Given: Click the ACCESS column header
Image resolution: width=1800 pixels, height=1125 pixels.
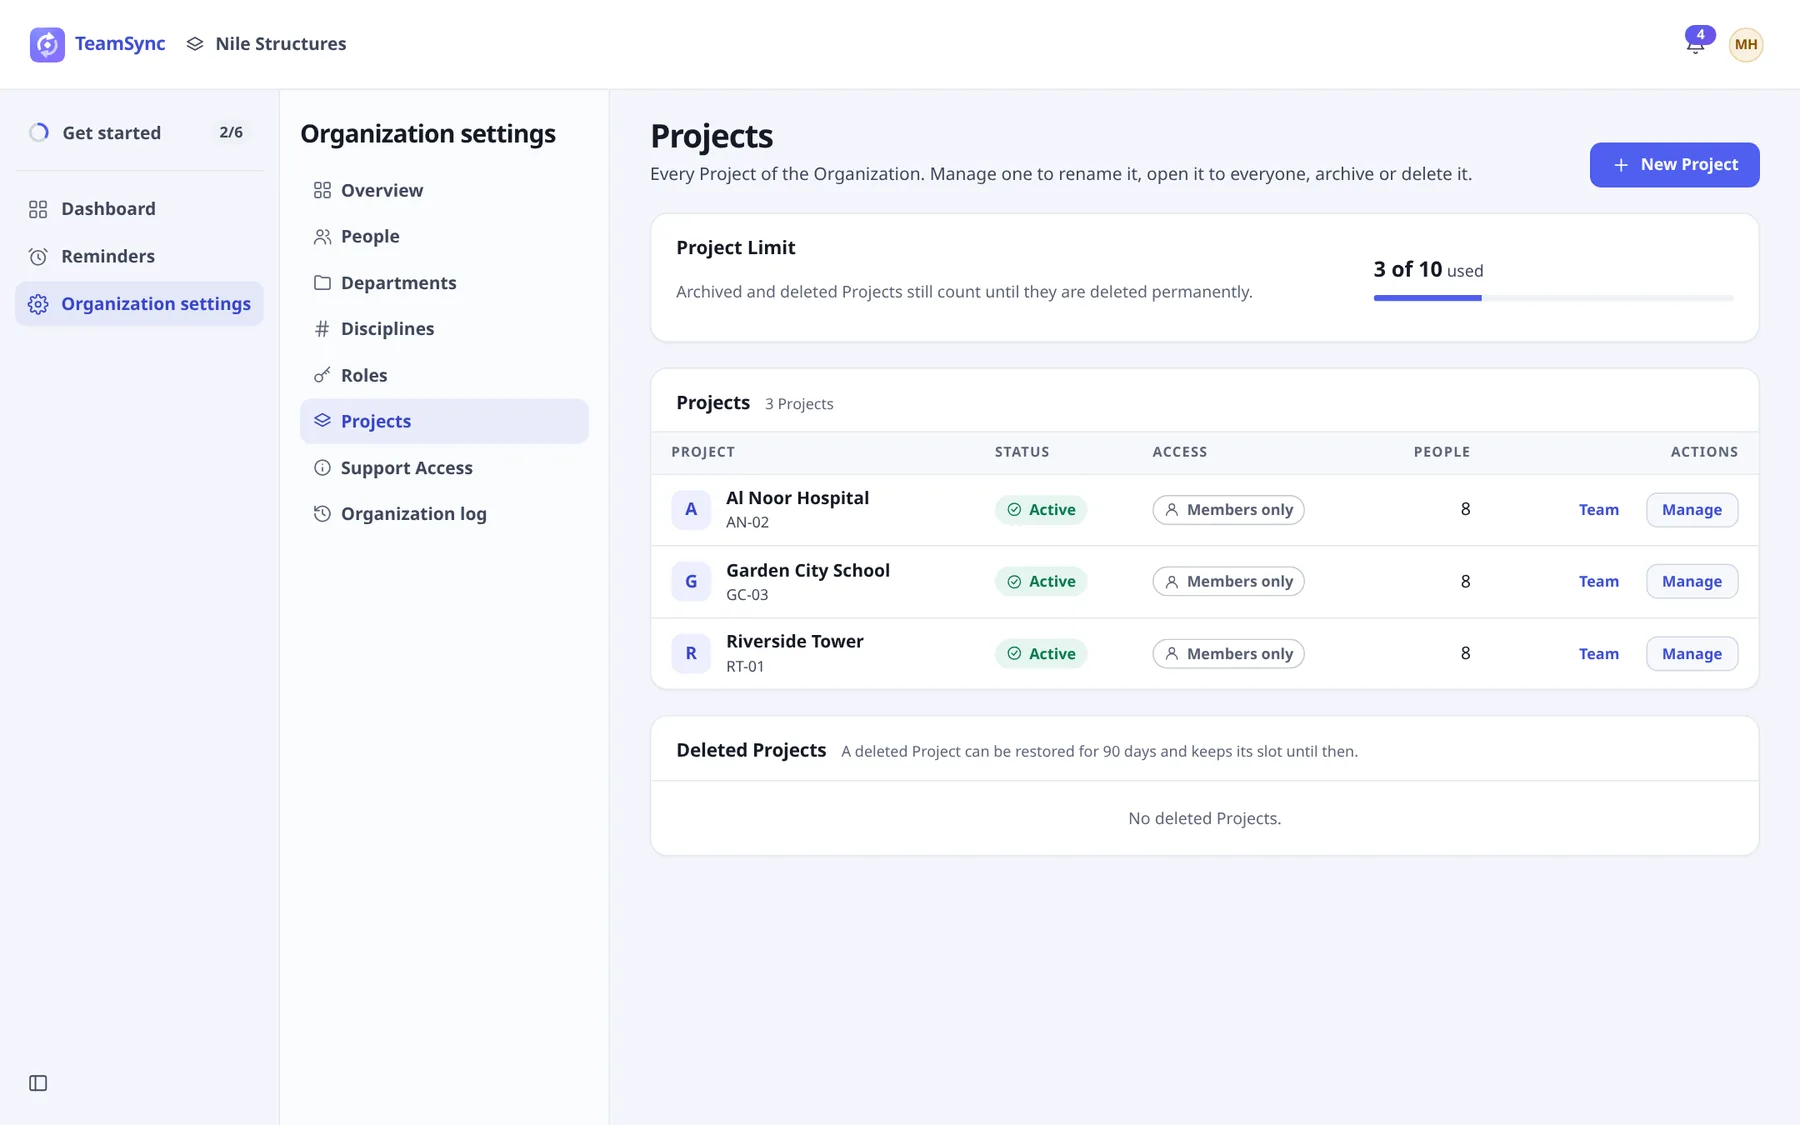Looking at the screenshot, I should click(x=1179, y=452).
